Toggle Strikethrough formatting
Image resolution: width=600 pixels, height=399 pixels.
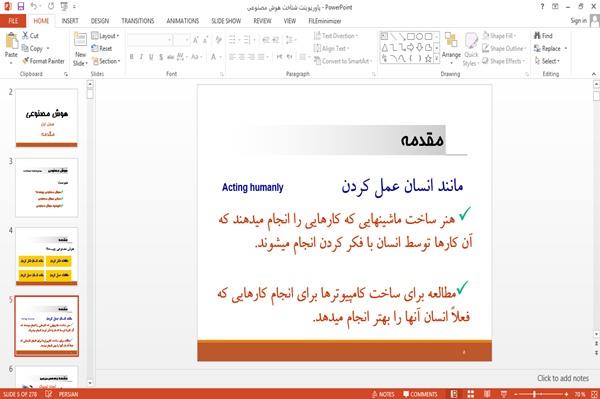coord(171,57)
